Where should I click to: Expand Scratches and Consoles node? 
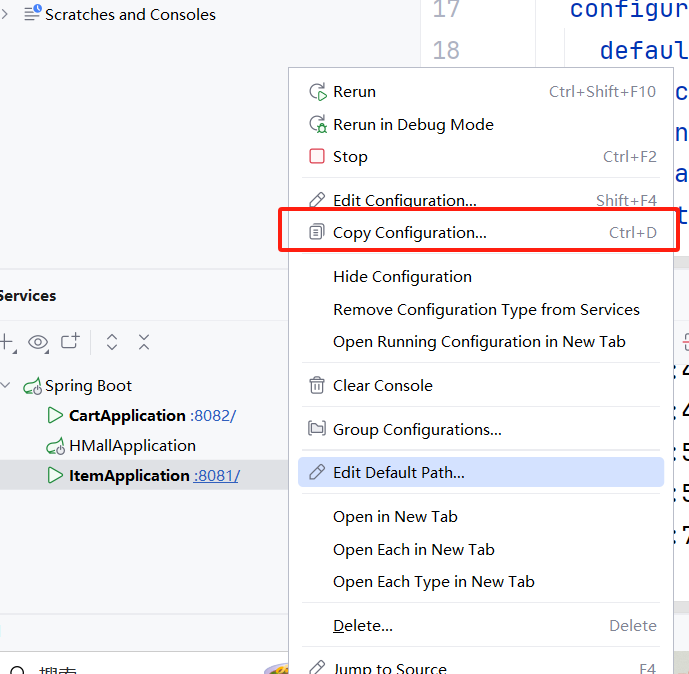(5, 14)
